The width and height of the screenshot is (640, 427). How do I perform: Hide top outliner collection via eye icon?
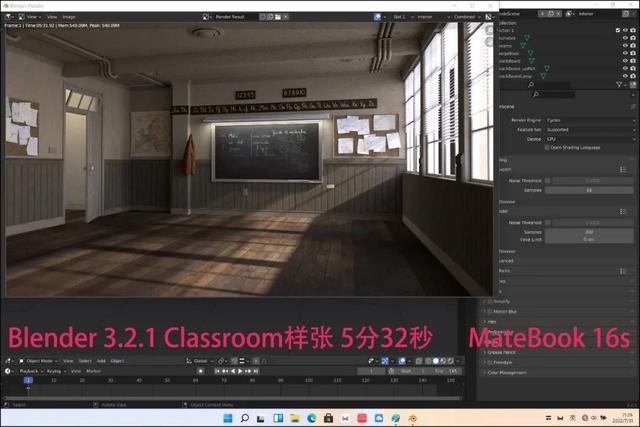coord(625,30)
